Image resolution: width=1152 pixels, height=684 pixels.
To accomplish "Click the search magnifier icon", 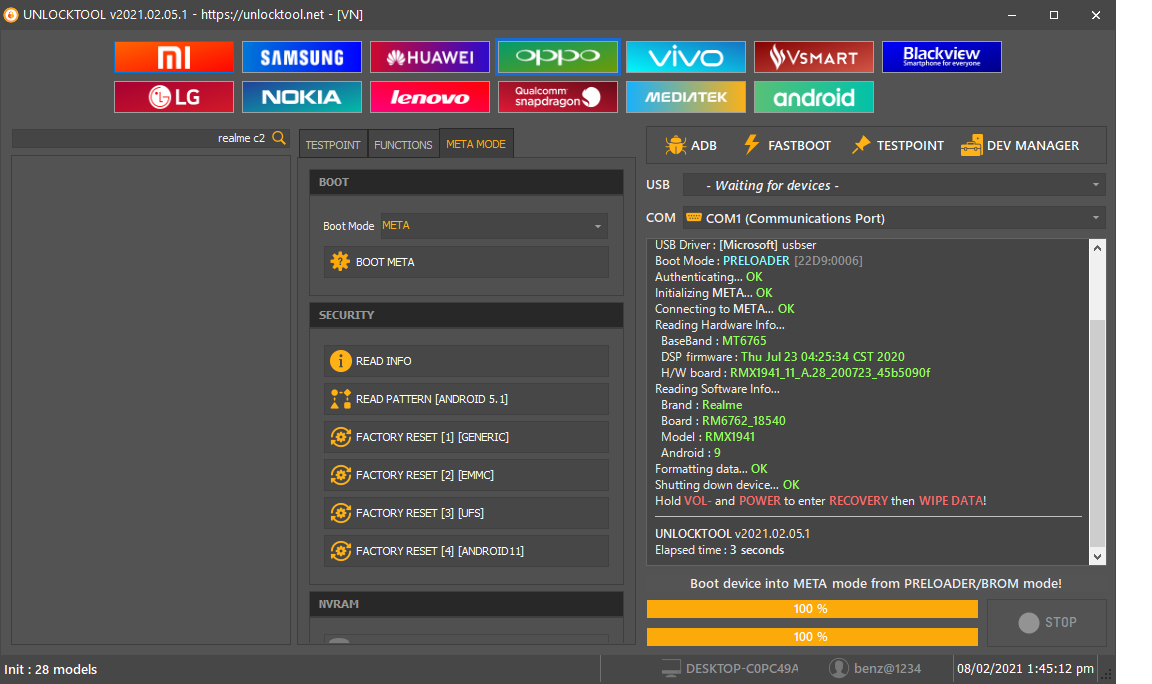I will (279, 137).
